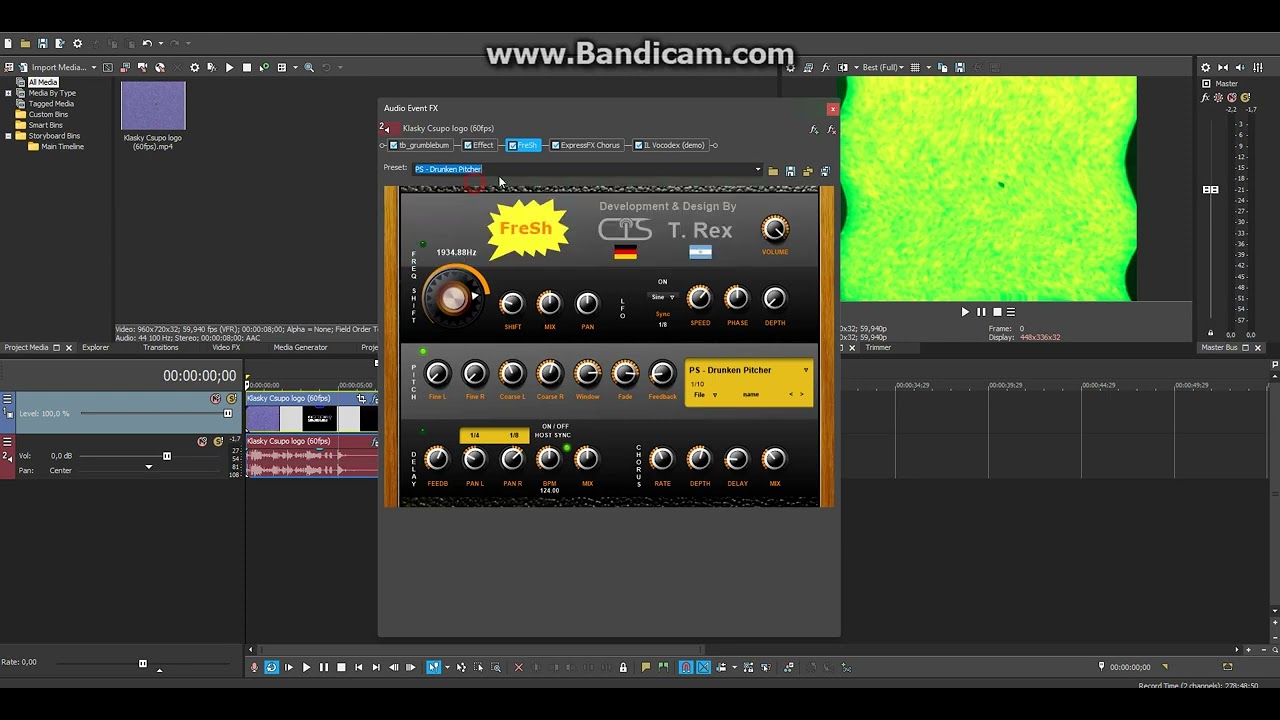Disable the Effect plug-in checkbox
The width and height of the screenshot is (1280, 720).
(x=468, y=145)
